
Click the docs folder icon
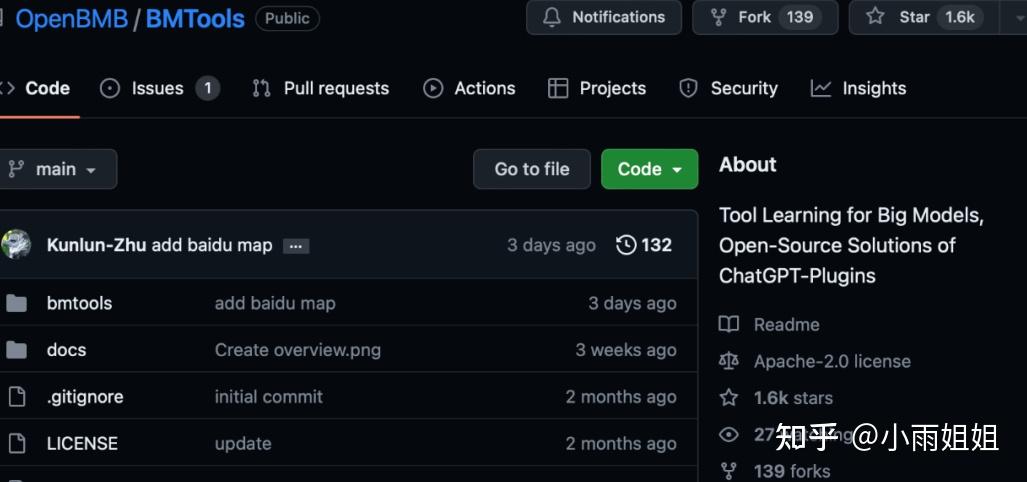coord(17,350)
